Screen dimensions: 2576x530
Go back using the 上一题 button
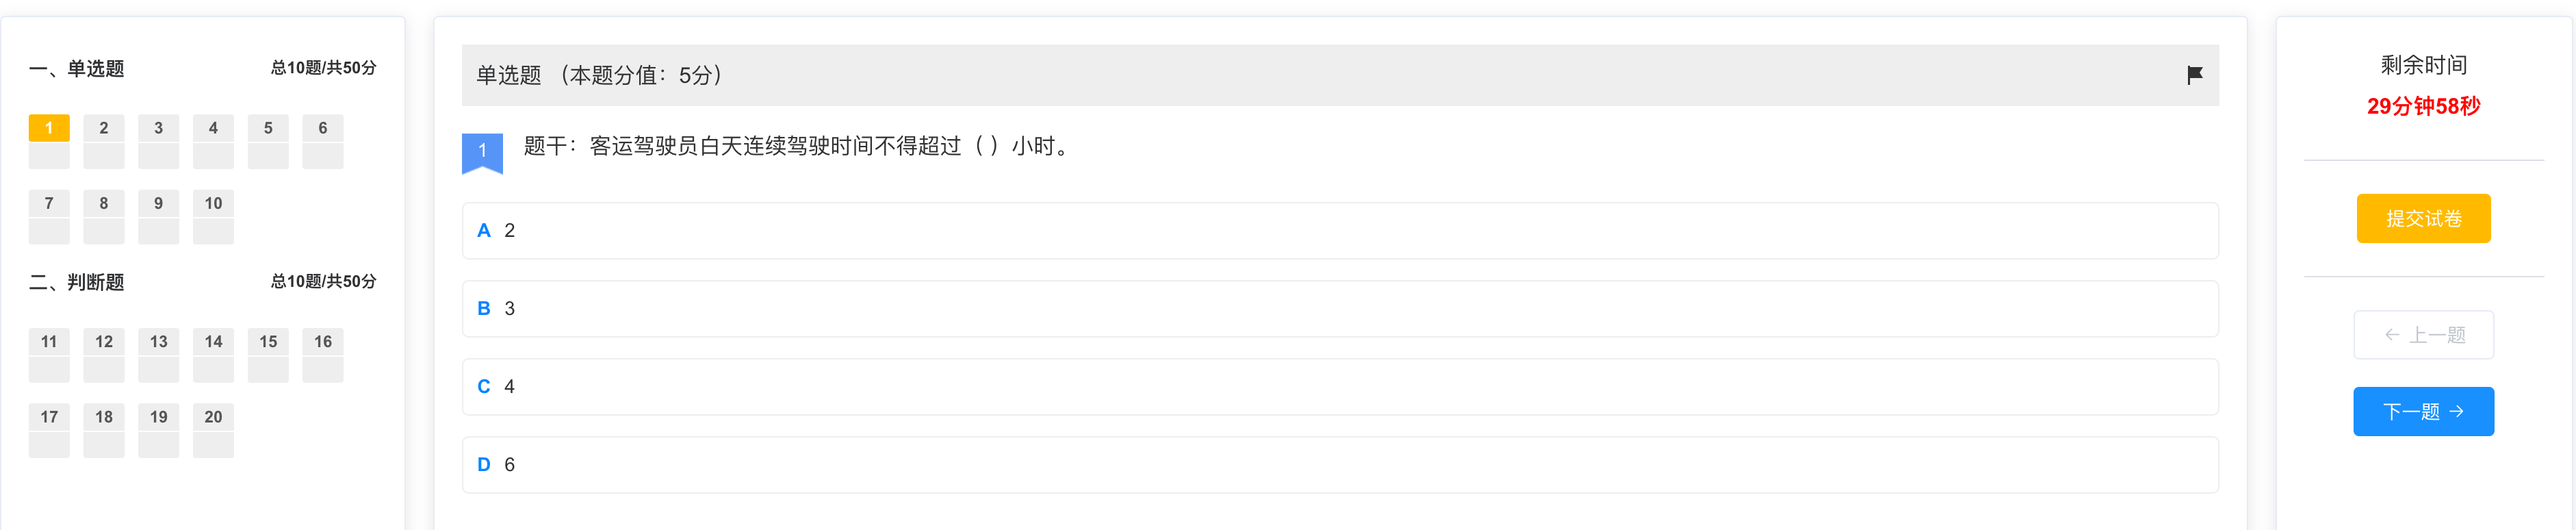2423,335
